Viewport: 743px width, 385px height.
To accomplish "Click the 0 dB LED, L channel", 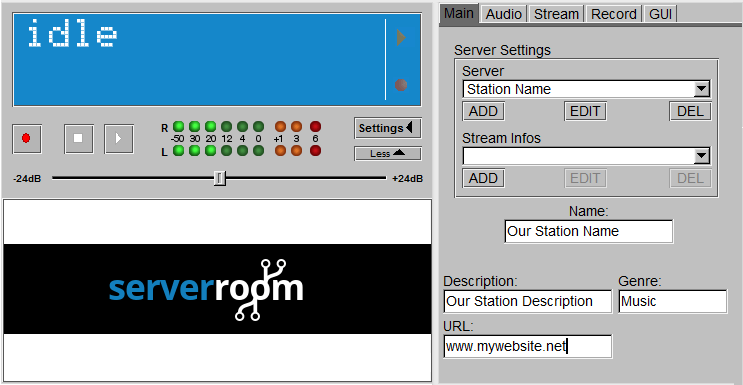I will tap(258, 151).
